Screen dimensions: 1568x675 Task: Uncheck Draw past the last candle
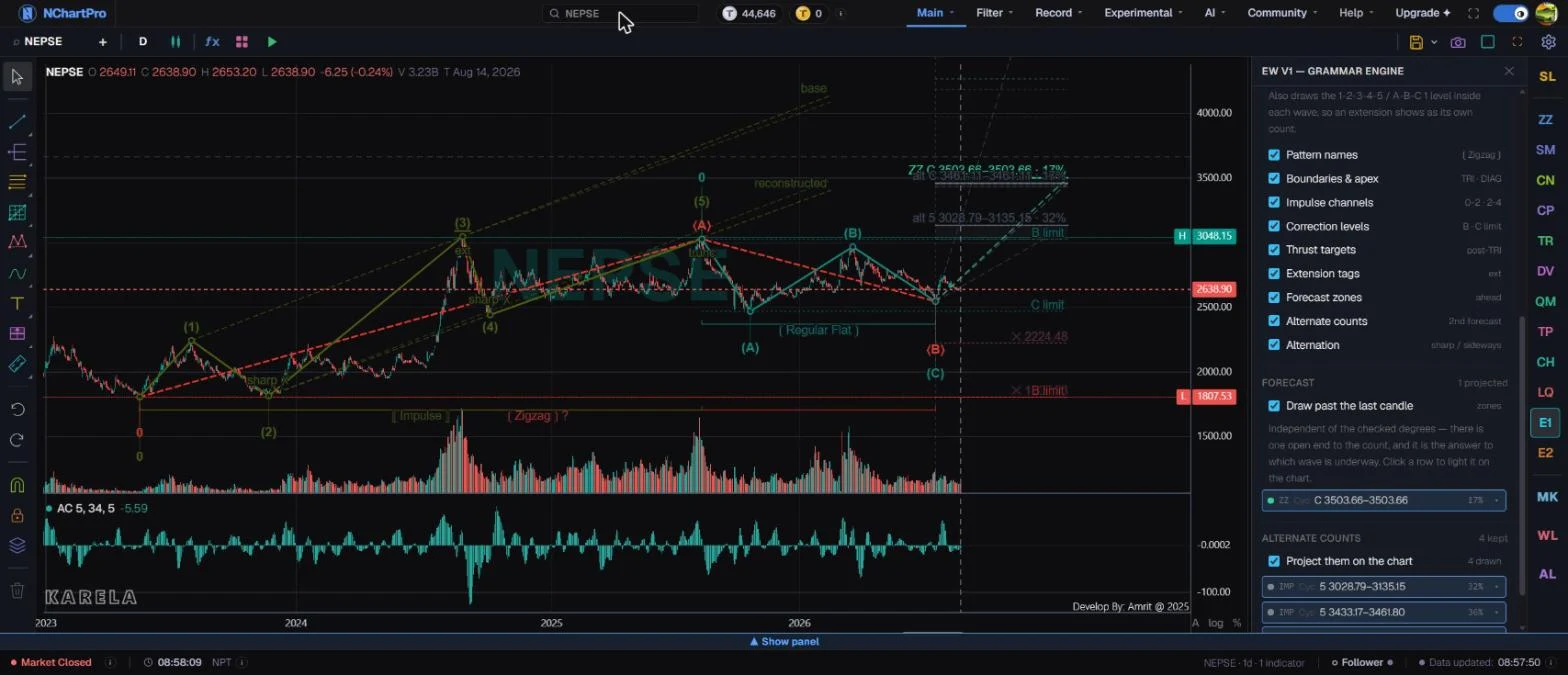1274,406
